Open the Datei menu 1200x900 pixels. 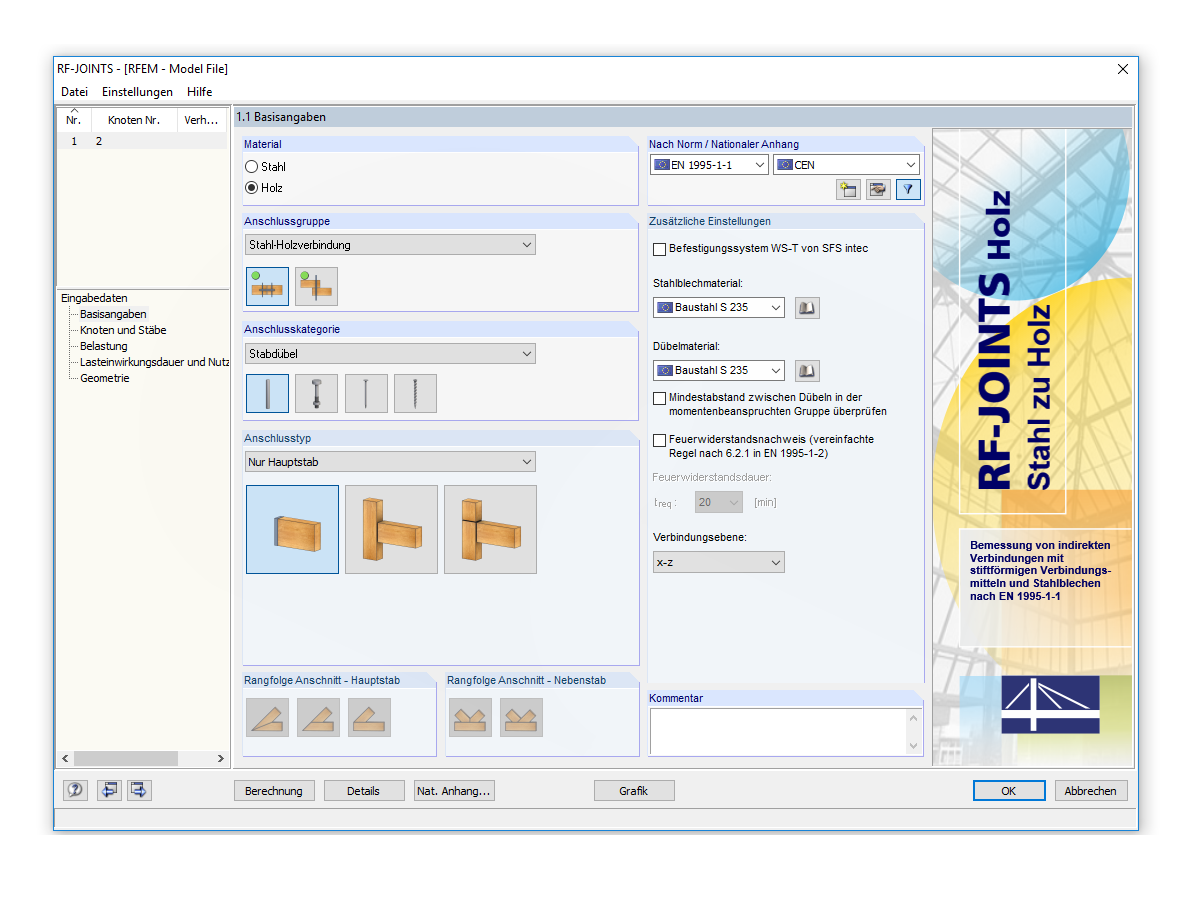[x=74, y=92]
